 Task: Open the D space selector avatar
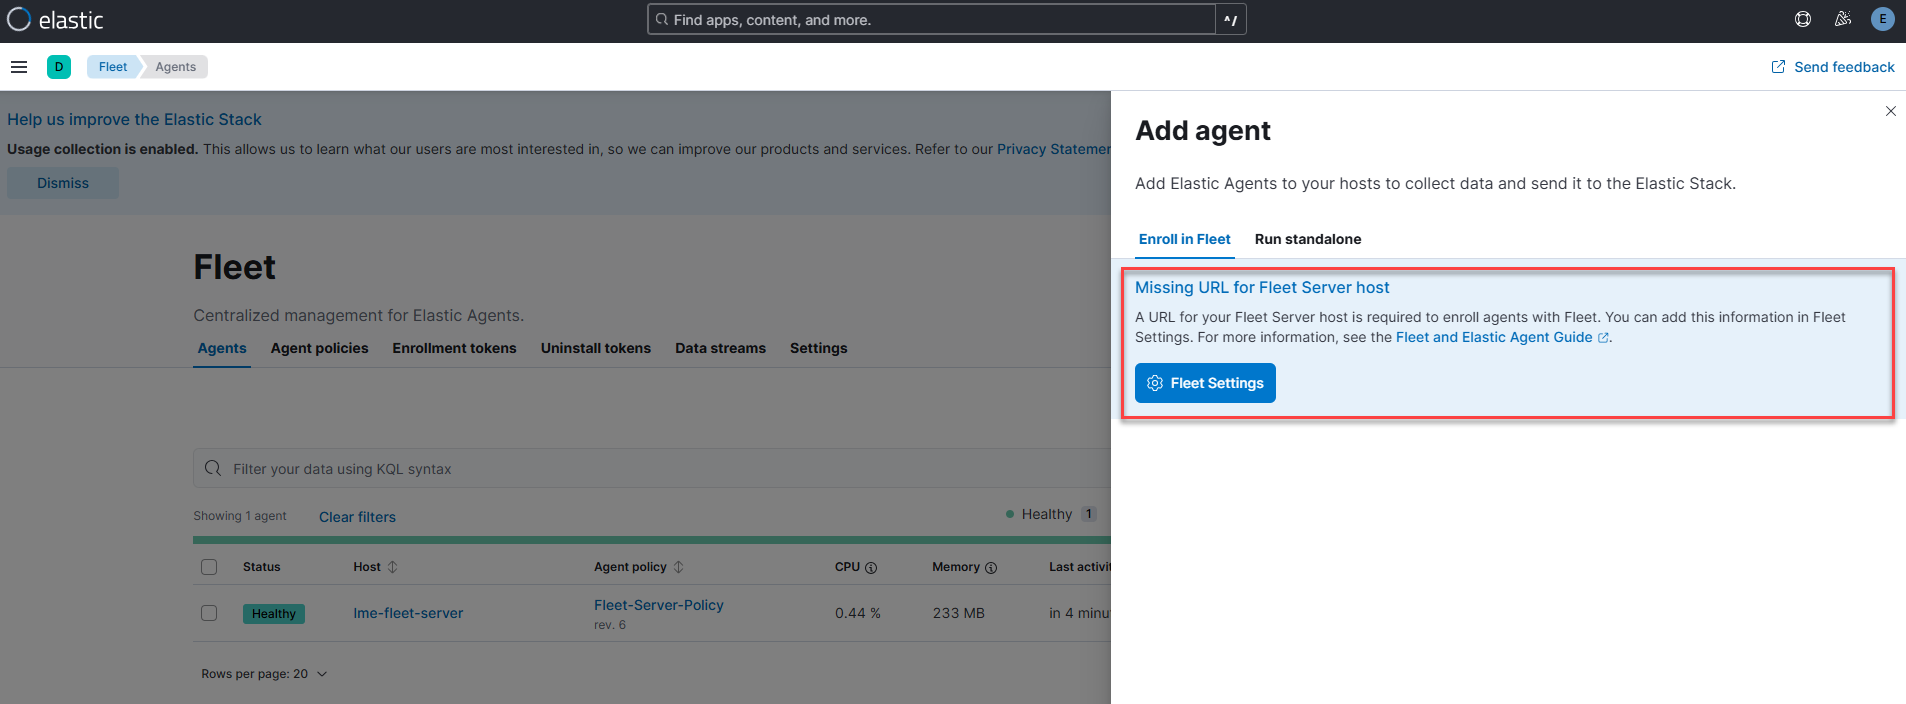click(x=59, y=67)
